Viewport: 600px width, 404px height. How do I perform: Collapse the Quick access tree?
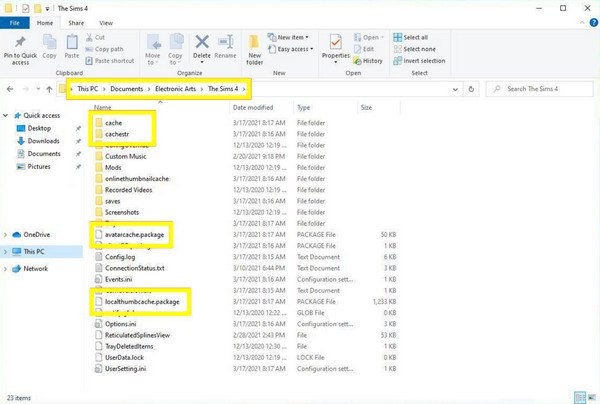point(5,115)
